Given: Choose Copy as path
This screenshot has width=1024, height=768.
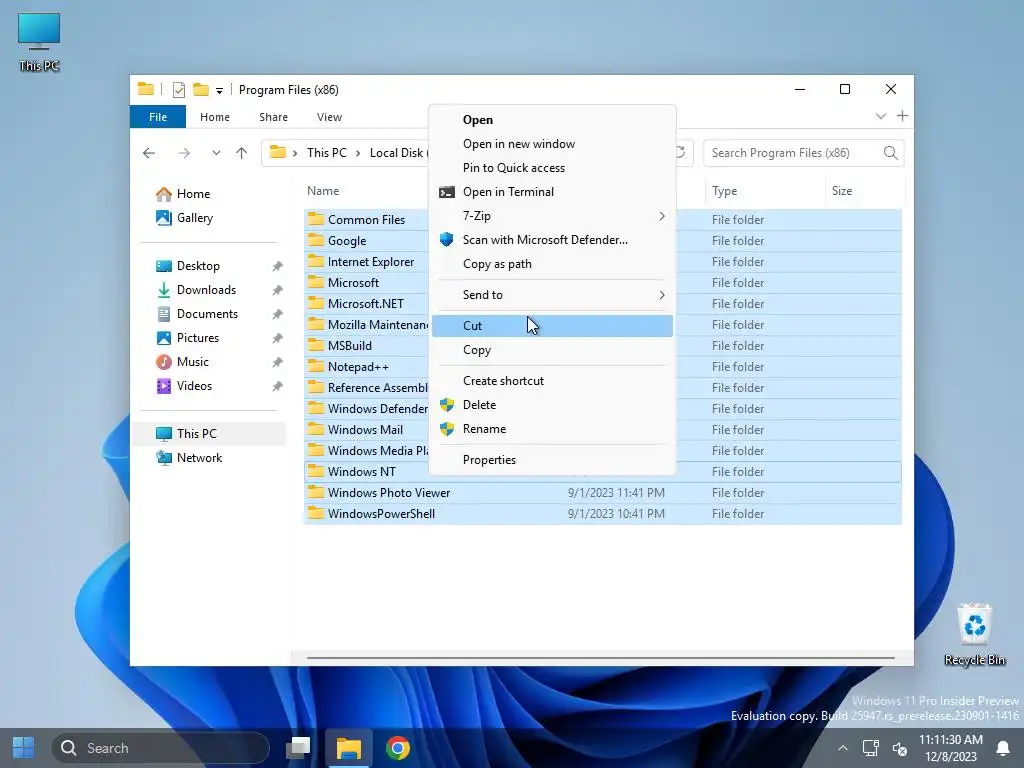Looking at the screenshot, I should pyautogui.click(x=552, y=264).
